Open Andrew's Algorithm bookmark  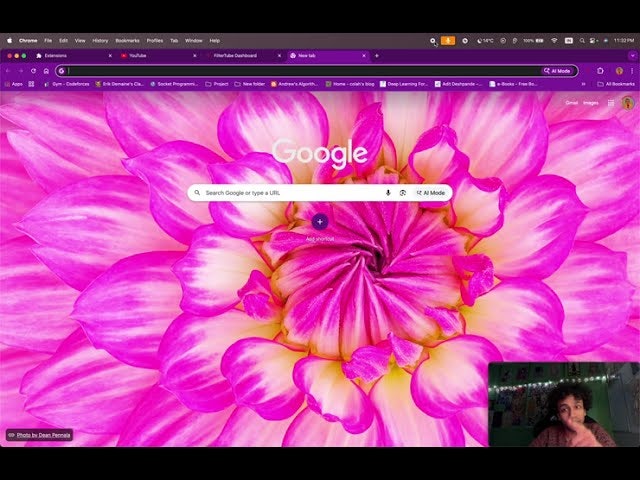[294, 84]
